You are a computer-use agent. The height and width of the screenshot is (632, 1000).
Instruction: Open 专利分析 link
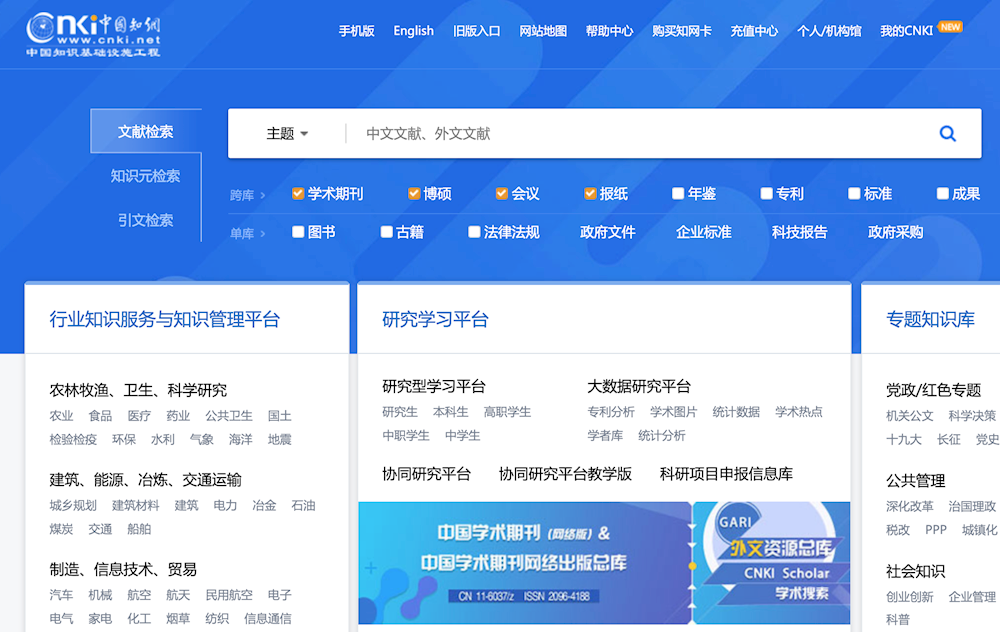pos(611,412)
